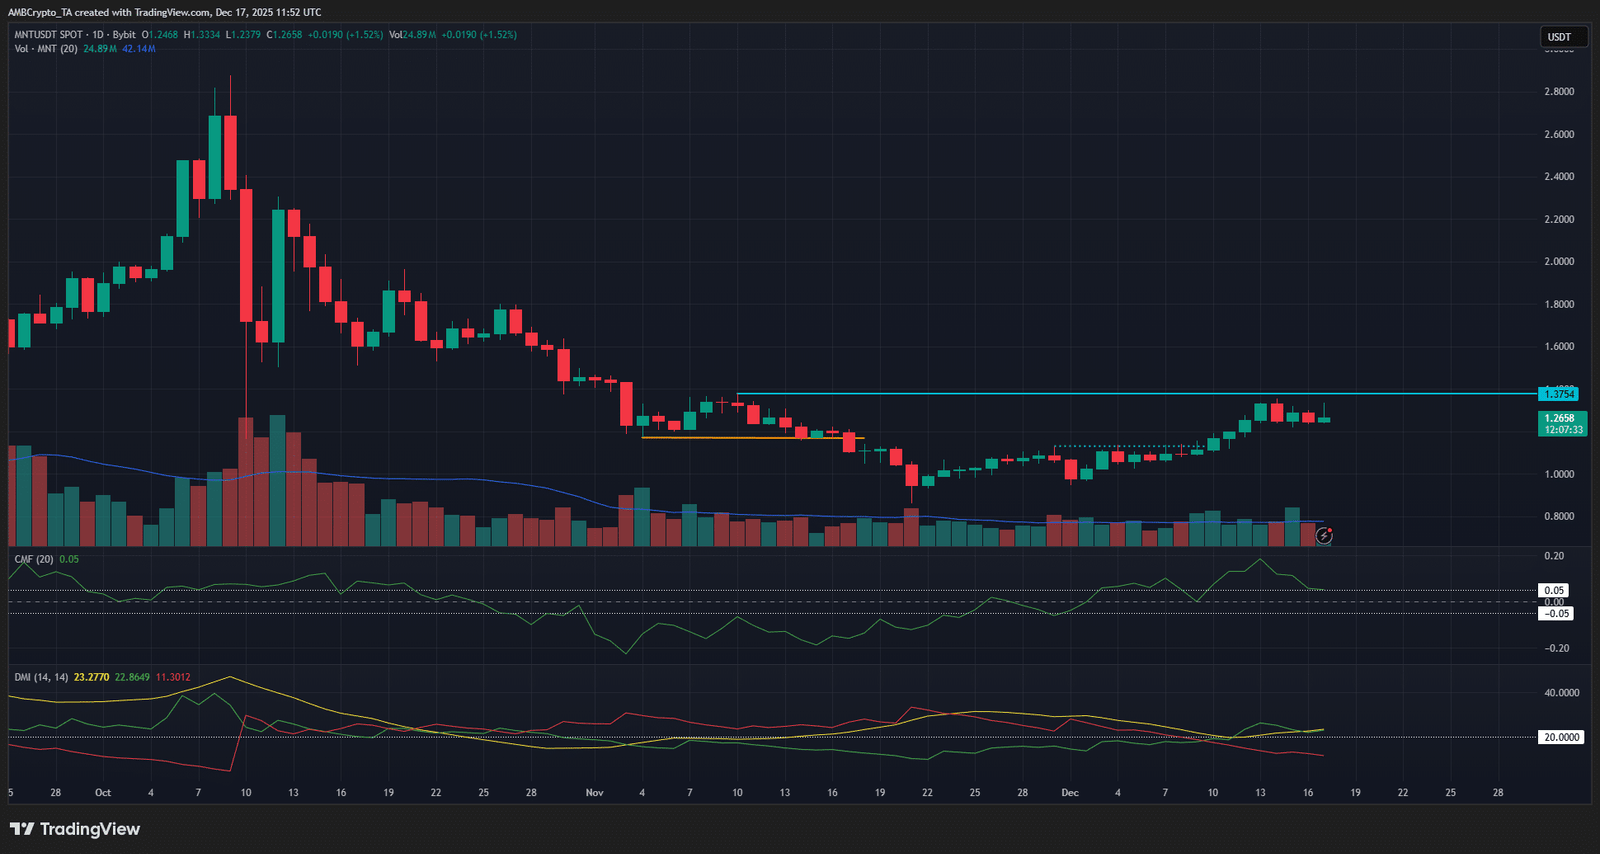The width and height of the screenshot is (1600, 854).
Task: Click the 2.0000 price axis label
Action: coord(1559,262)
